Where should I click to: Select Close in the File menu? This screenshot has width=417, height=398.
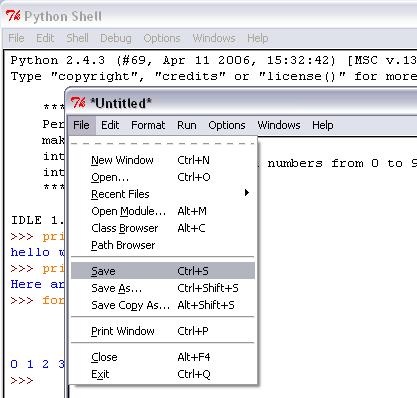click(x=163, y=357)
